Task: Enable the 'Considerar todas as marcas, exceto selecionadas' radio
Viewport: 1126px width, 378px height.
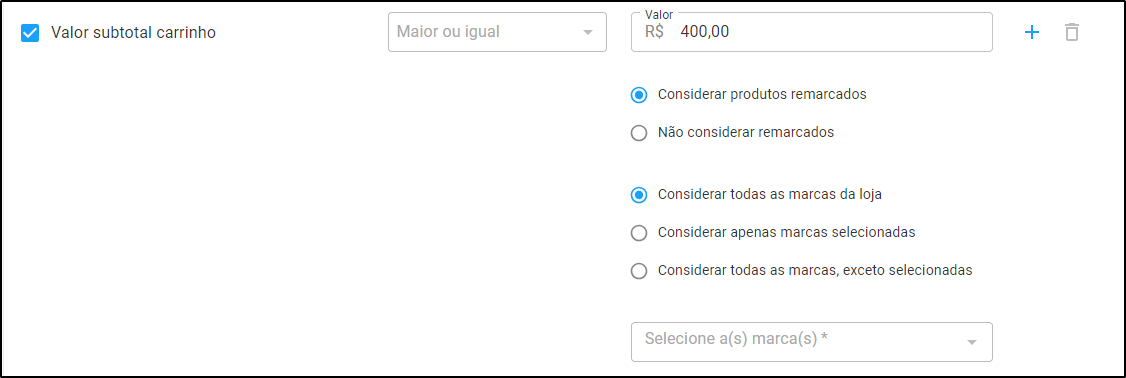Action: tap(638, 271)
